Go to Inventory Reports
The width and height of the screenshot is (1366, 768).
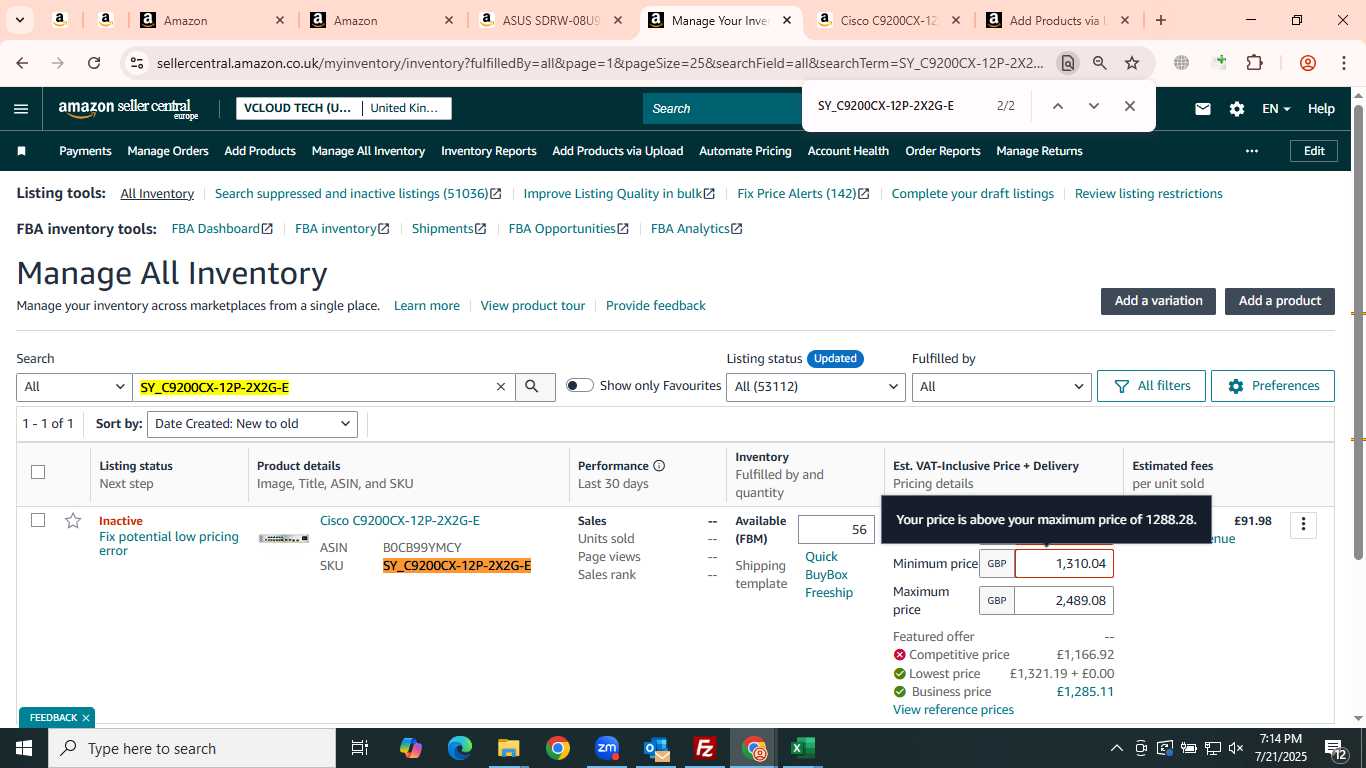click(489, 151)
